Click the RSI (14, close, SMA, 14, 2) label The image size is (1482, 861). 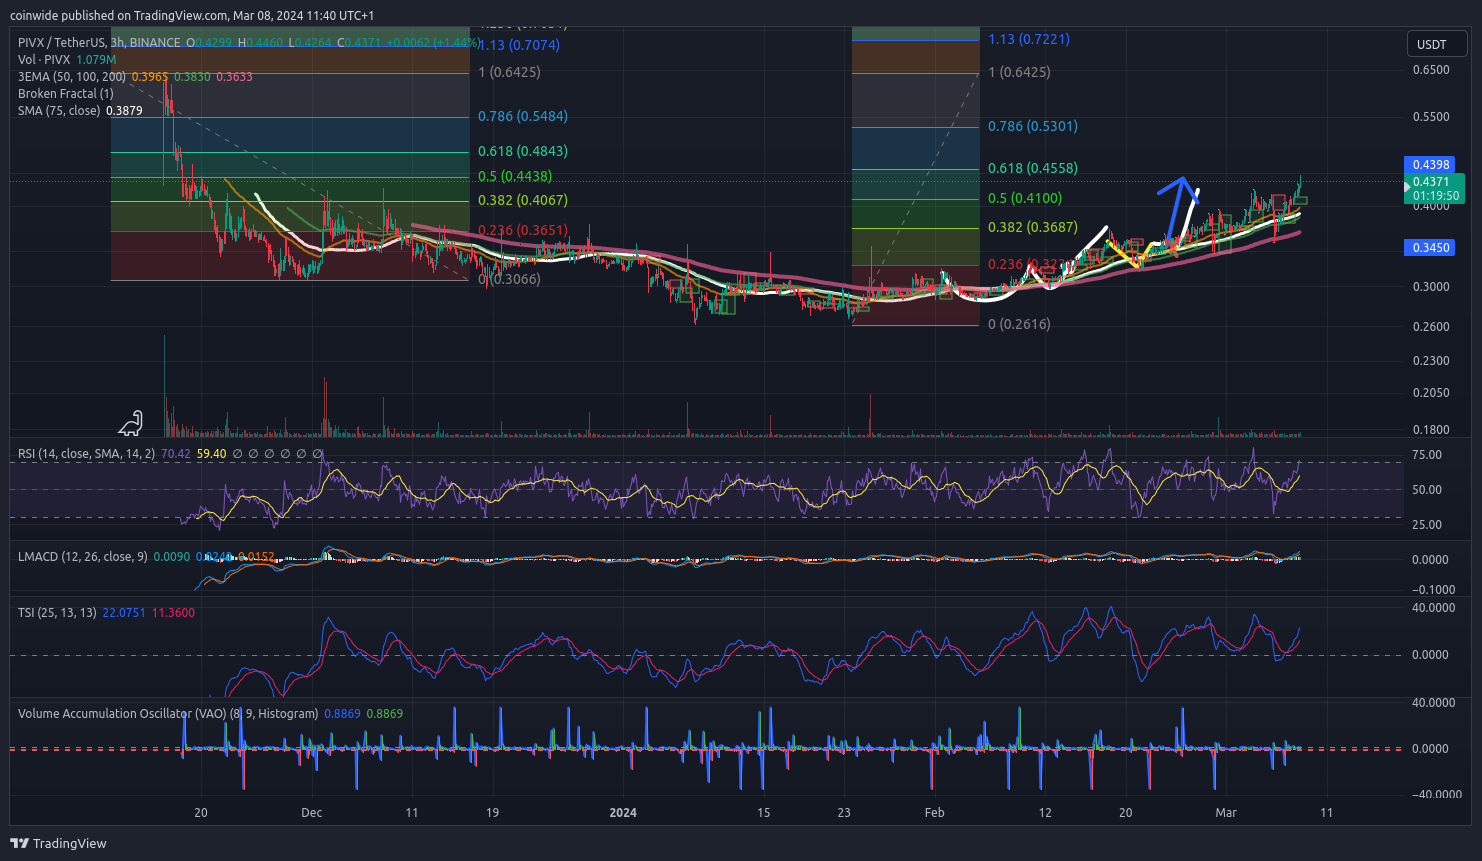point(86,454)
